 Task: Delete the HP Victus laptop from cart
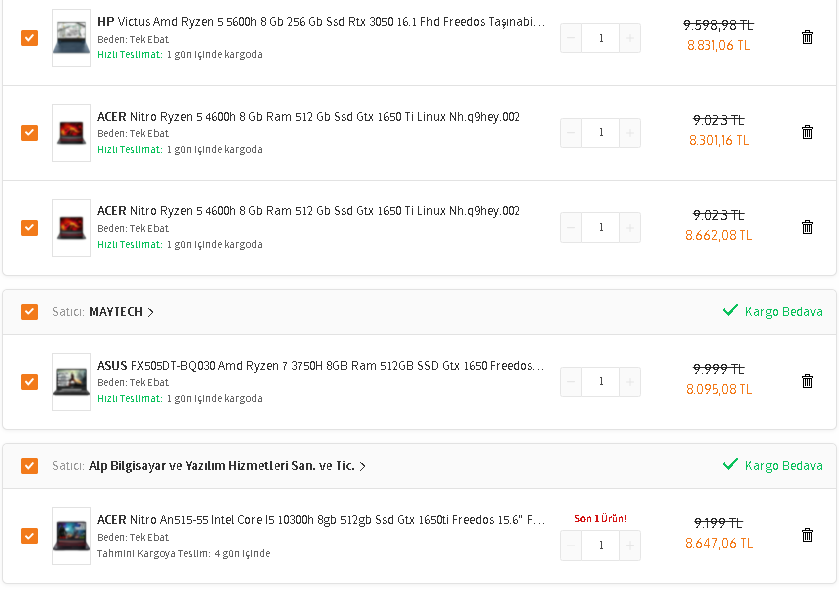point(807,37)
